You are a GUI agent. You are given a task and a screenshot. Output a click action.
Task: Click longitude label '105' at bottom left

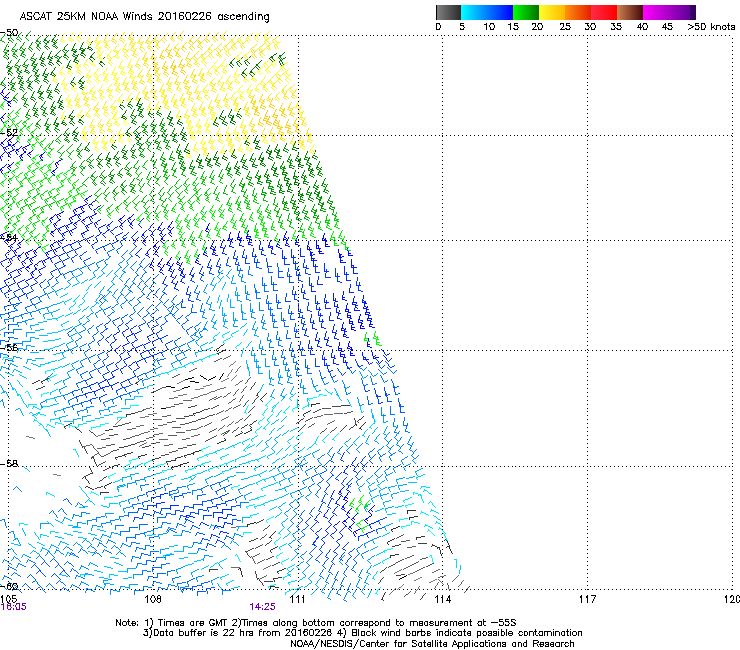[8, 599]
